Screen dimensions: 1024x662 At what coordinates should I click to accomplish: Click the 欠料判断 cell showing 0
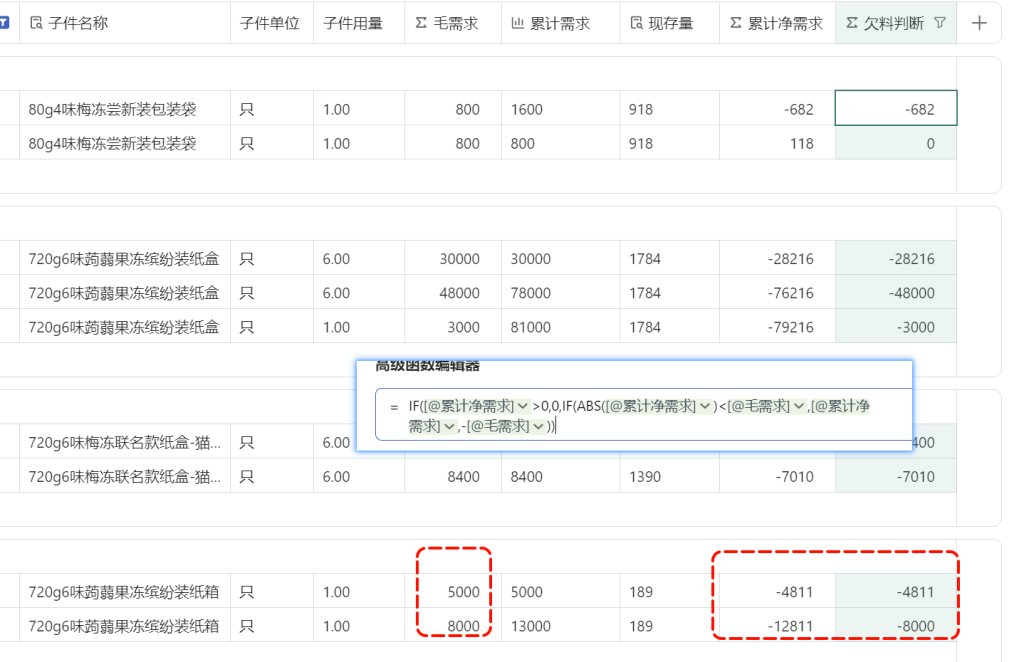896,143
